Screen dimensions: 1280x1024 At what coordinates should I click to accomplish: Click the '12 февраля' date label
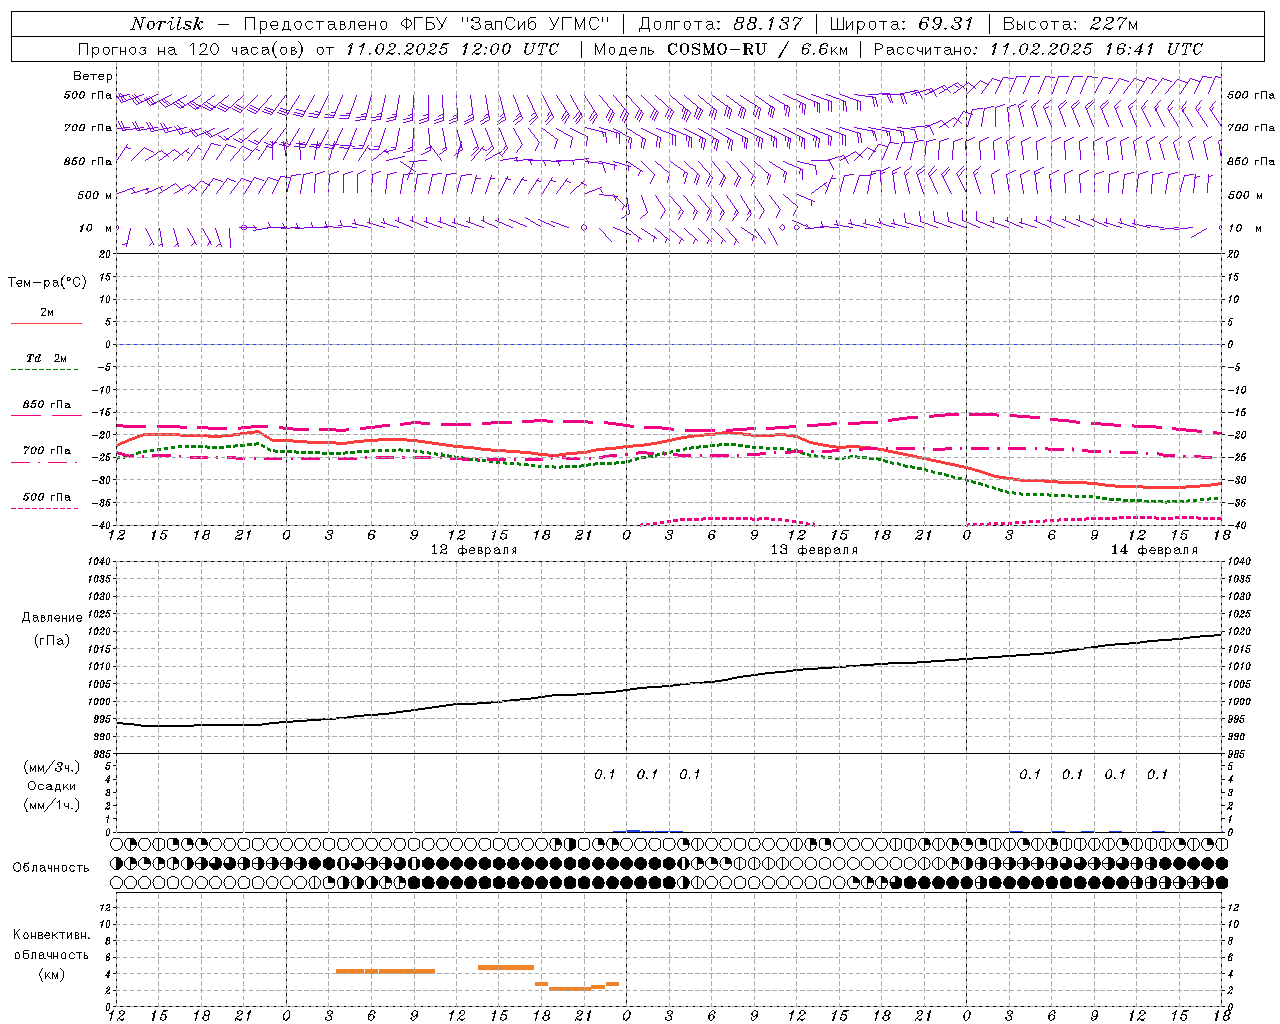pyautogui.click(x=474, y=550)
